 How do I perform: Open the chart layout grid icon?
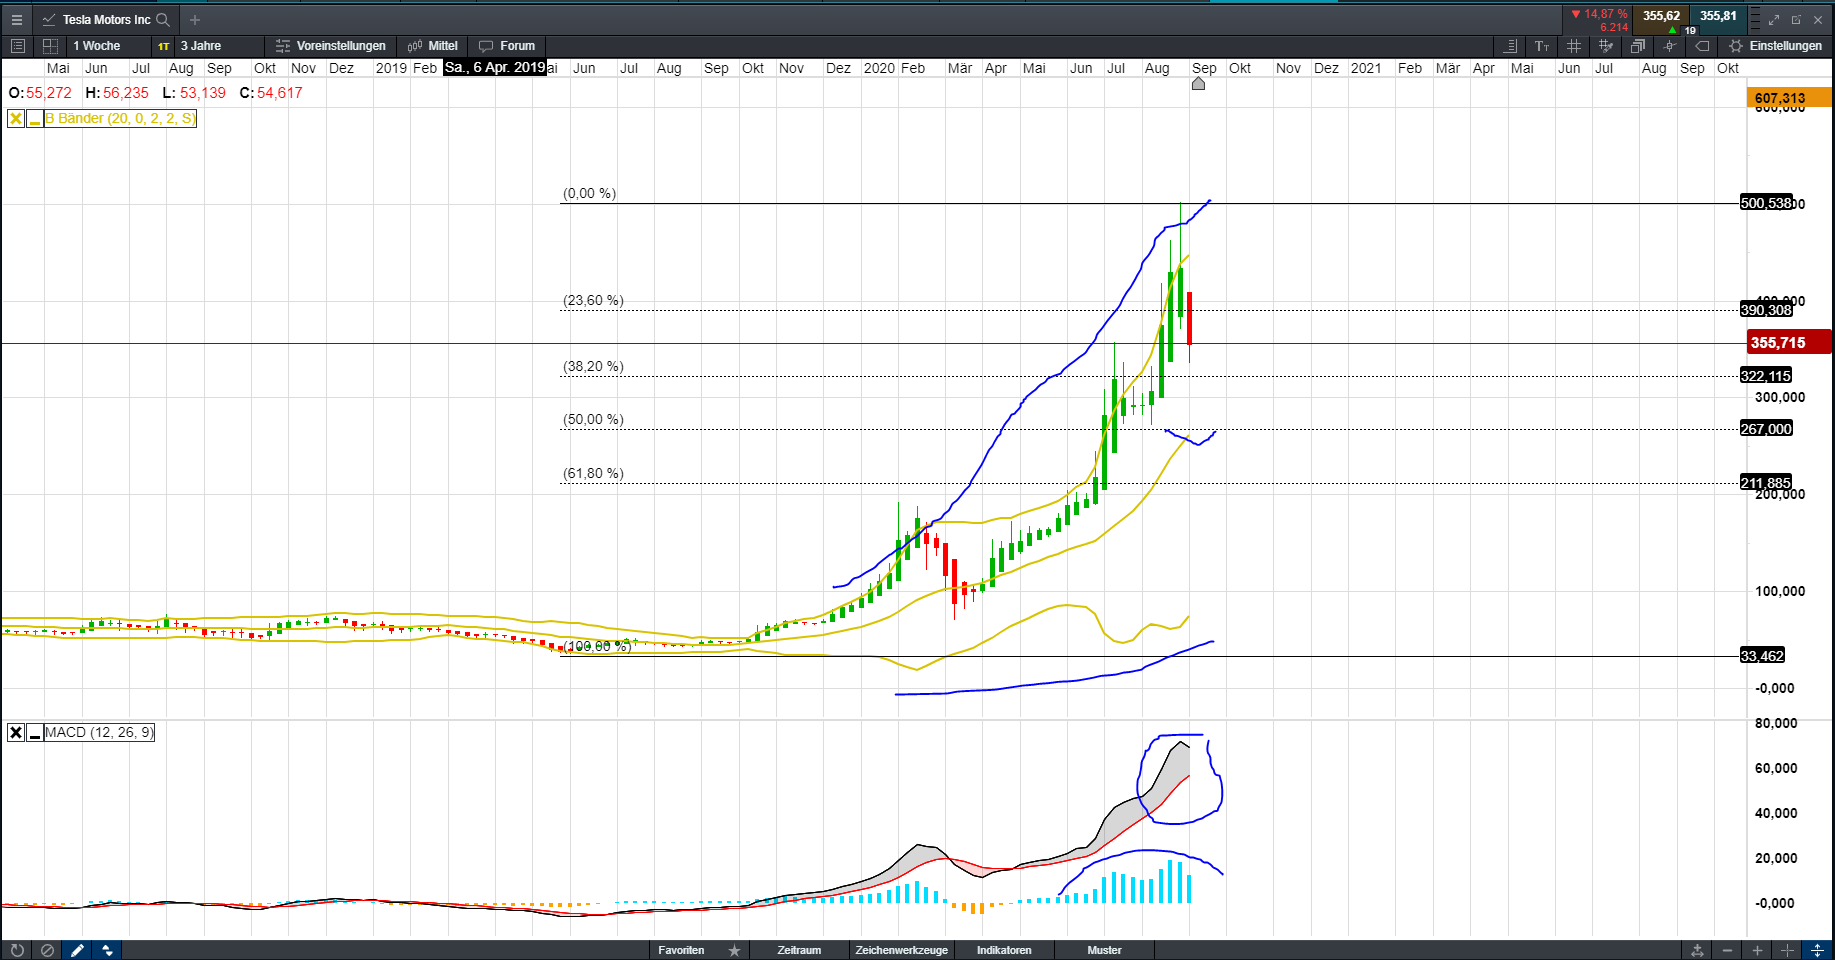[x=50, y=46]
